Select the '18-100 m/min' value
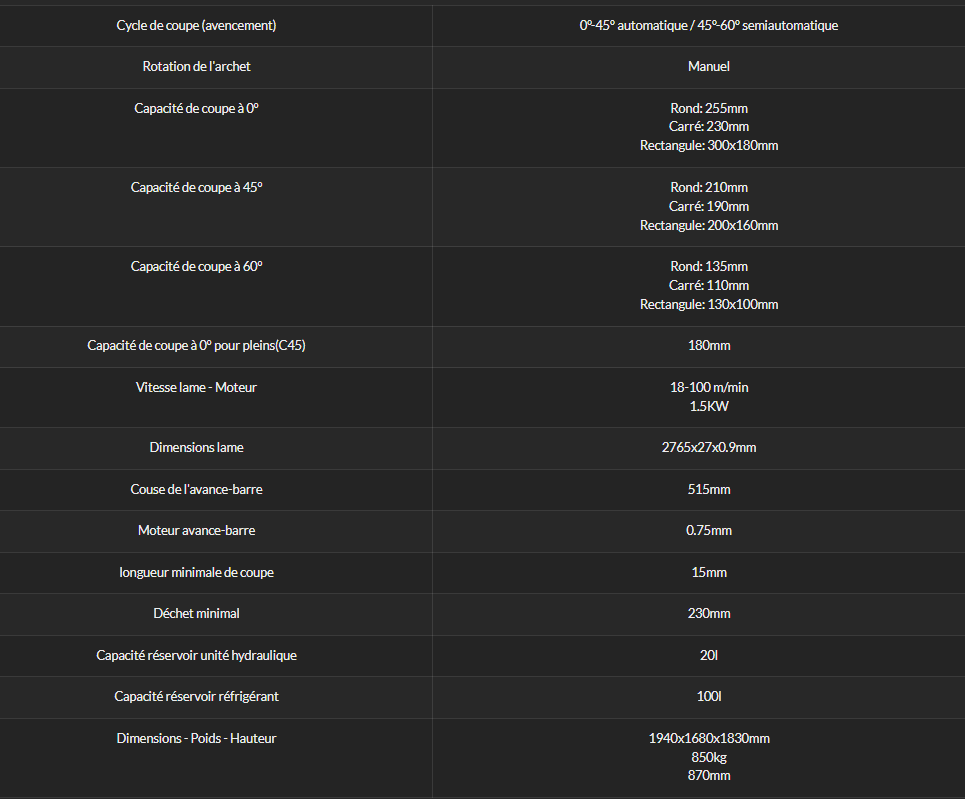 708,387
